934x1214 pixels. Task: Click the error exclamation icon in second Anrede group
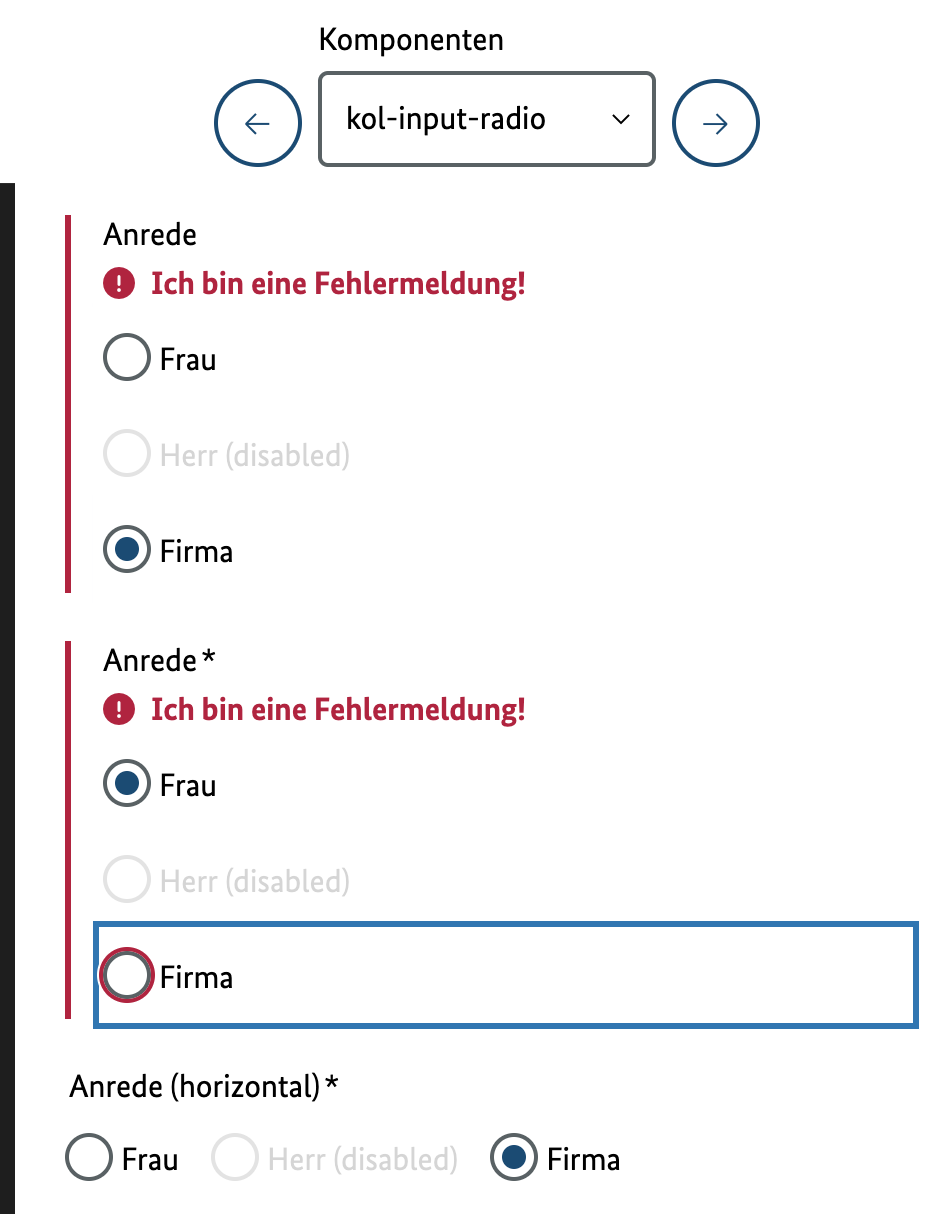click(x=117, y=709)
